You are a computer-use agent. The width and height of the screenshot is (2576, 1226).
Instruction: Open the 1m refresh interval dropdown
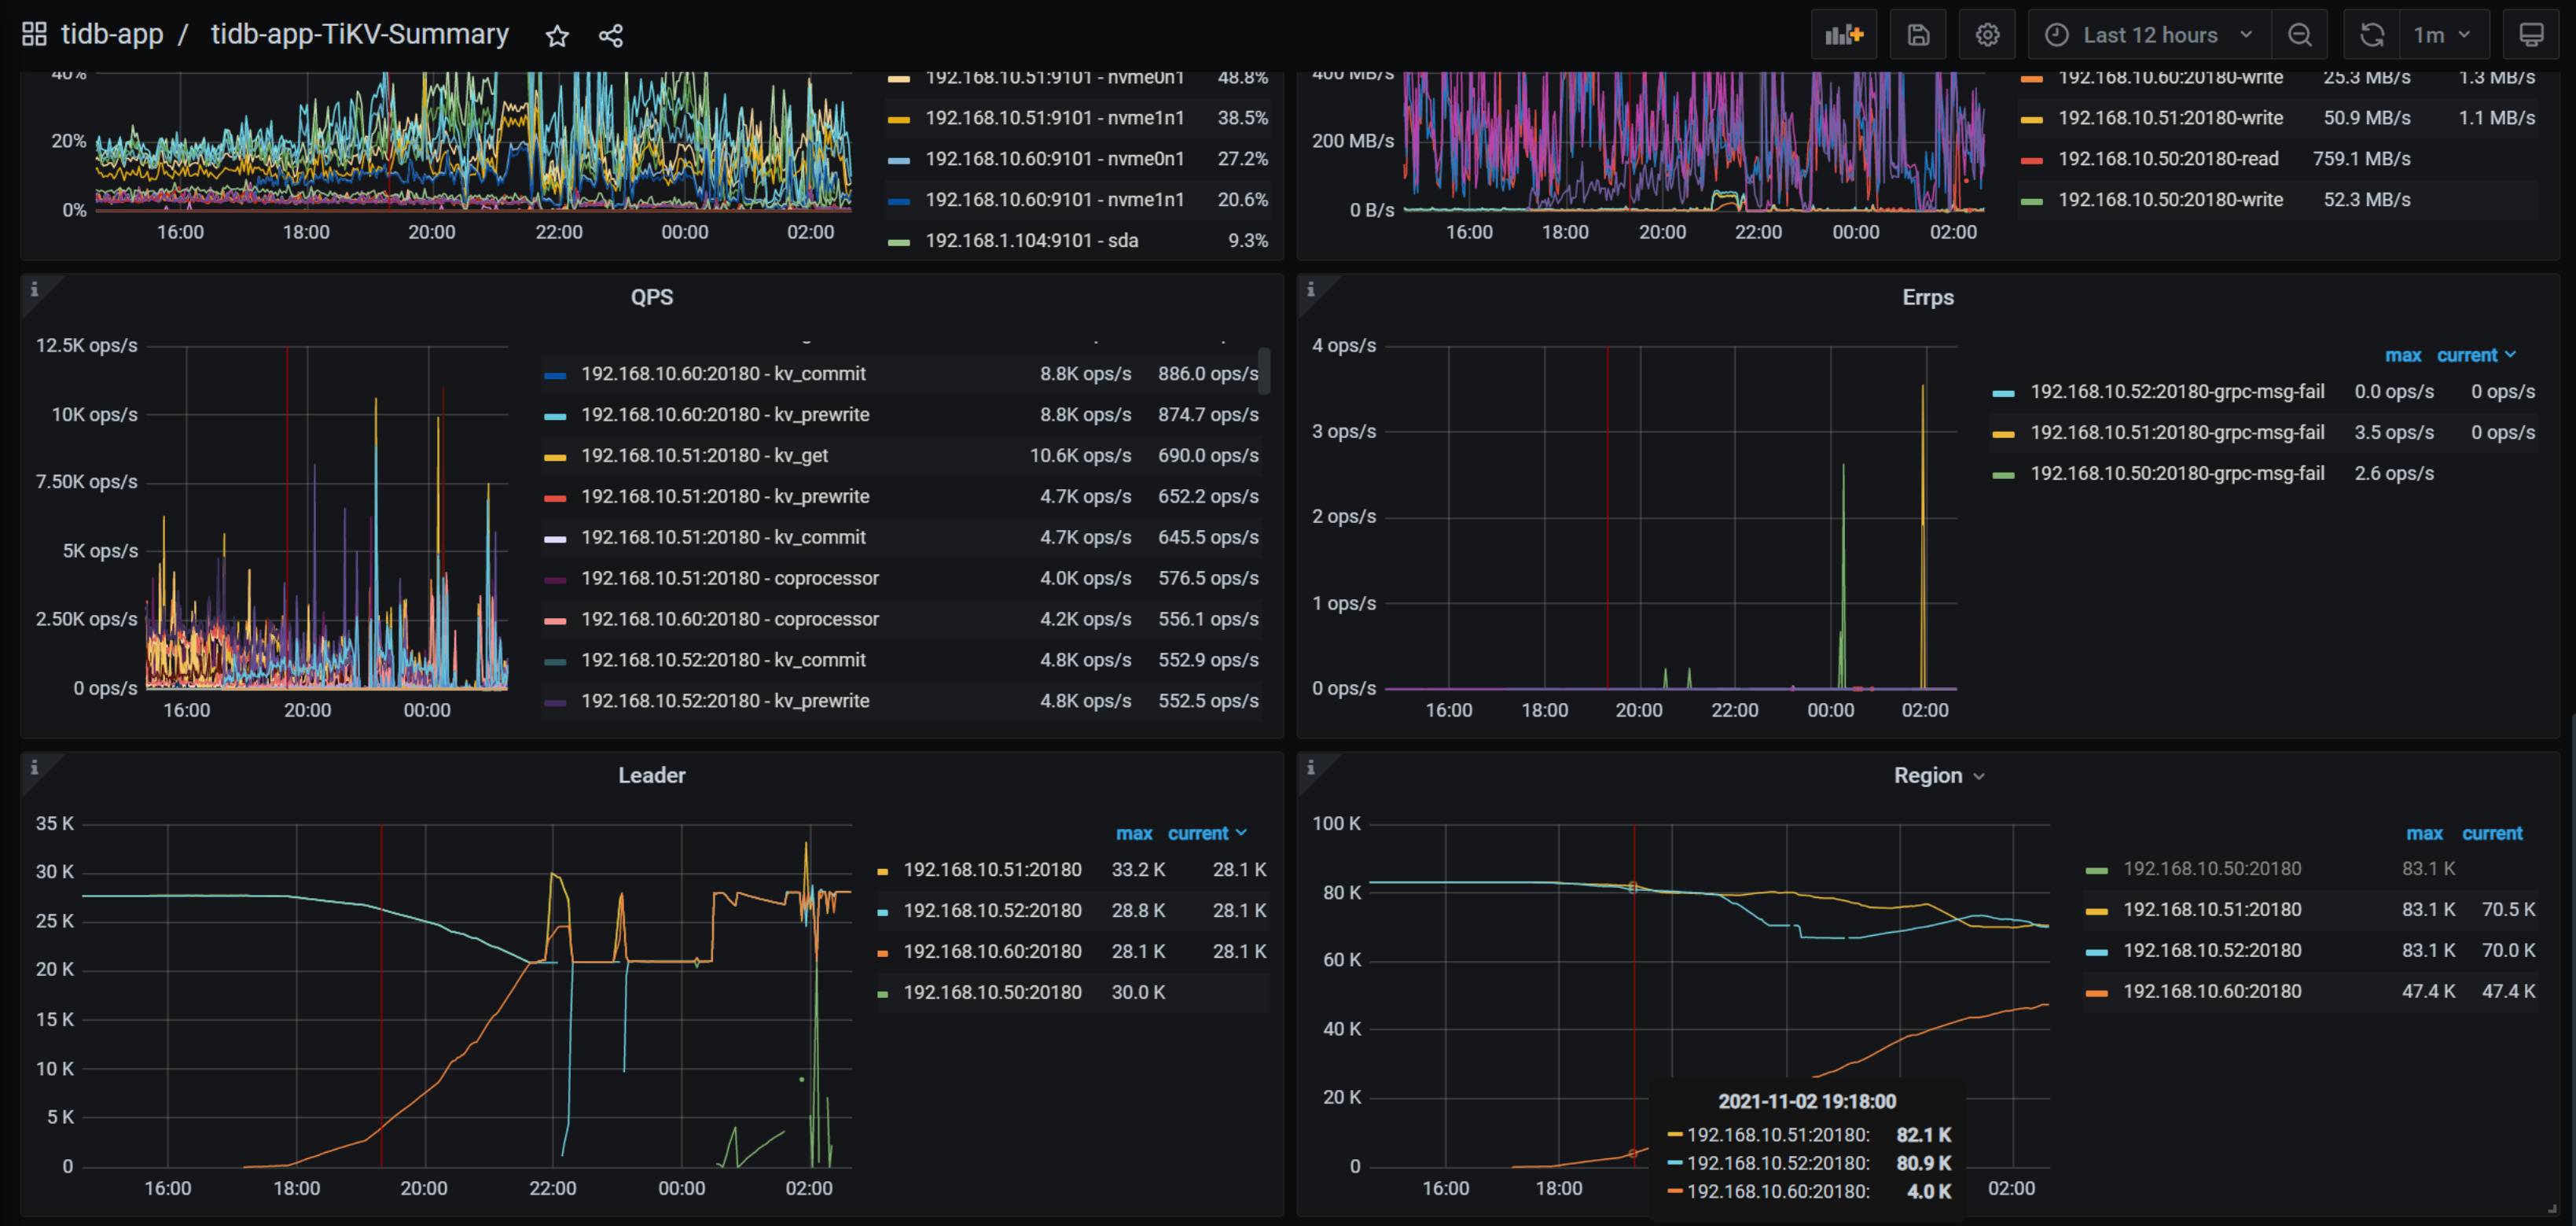tap(2441, 35)
